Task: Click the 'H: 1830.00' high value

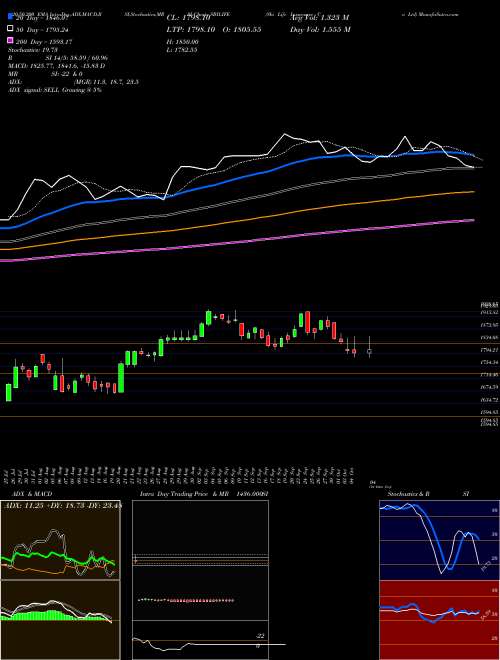Action: pyautogui.click(x=183, y=42)
